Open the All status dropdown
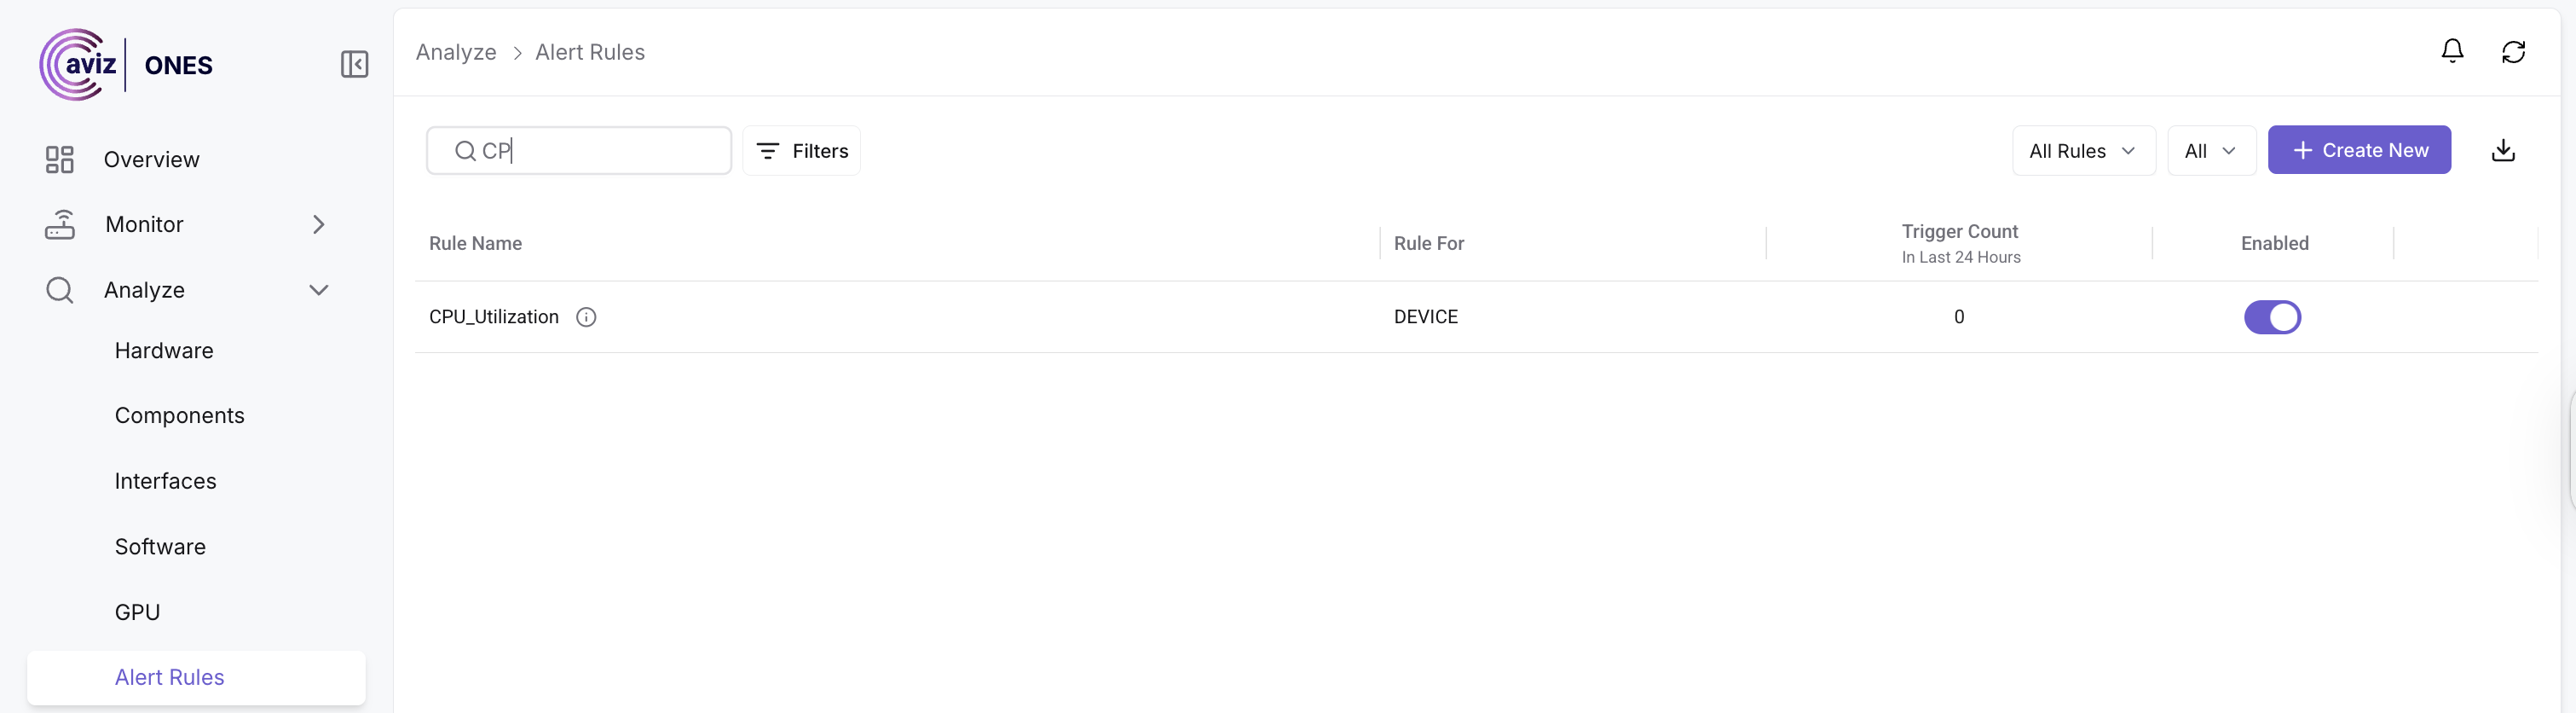 coord(2211,151)
